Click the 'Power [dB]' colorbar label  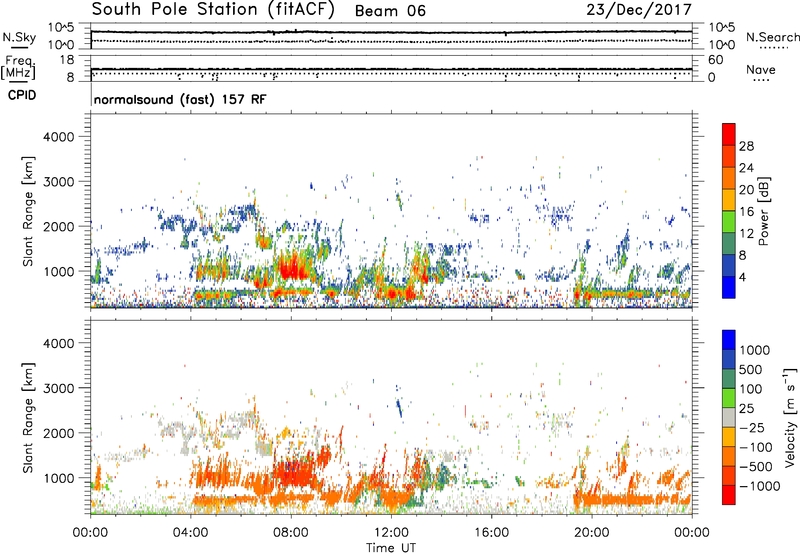pos(764,211)
